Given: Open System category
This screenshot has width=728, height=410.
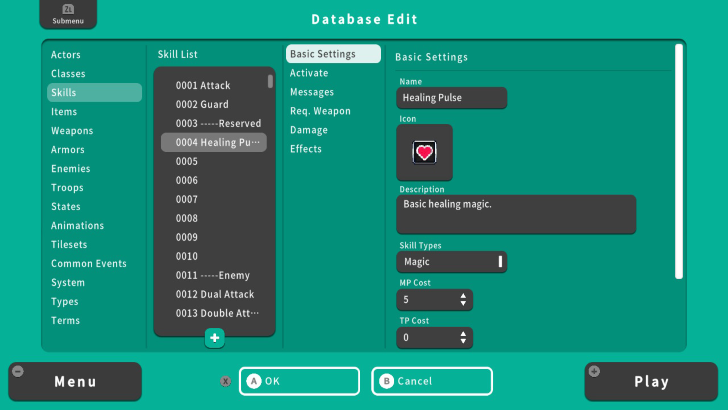Looking at the screenshot, I should click(x=94, y=283).
